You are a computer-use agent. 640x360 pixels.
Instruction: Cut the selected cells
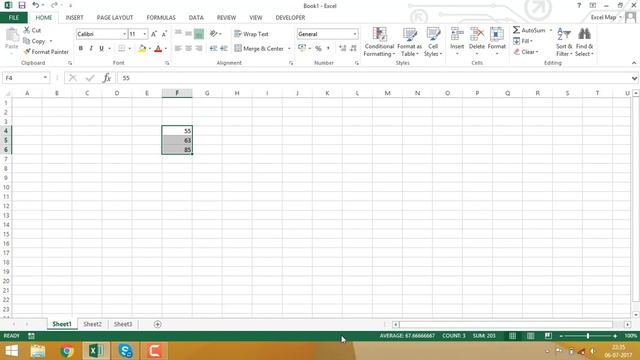32,30
